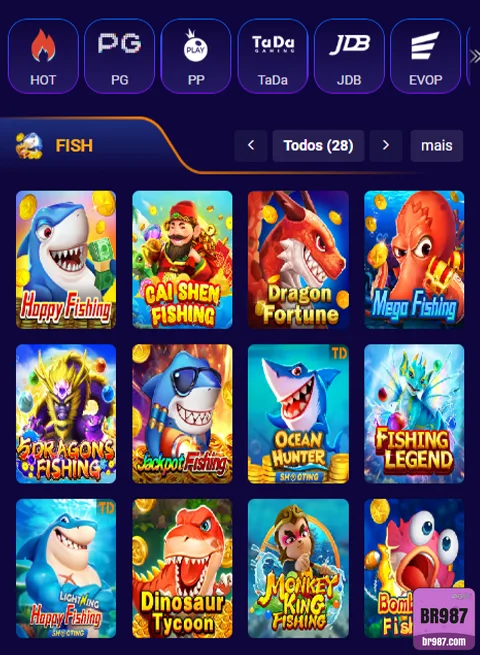Open the Ocean Hunter Shooting game

298,414
